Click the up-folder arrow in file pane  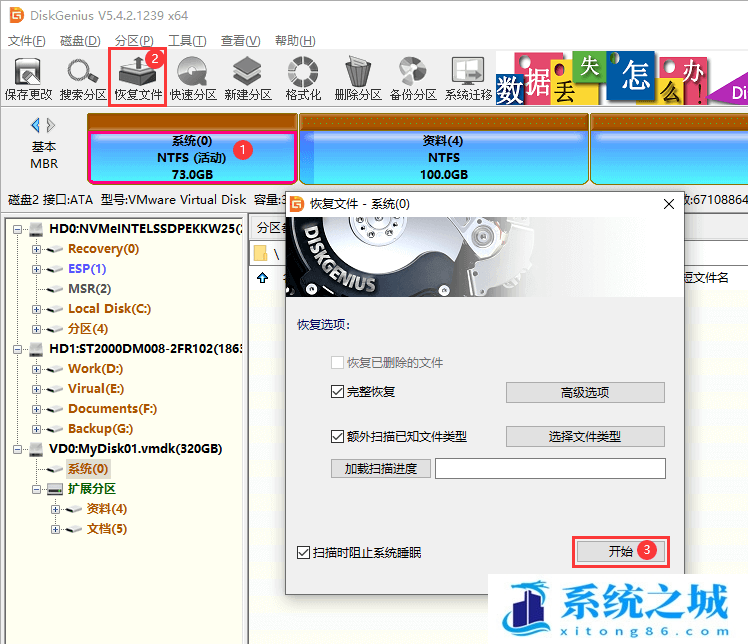[x=262, y=278]
